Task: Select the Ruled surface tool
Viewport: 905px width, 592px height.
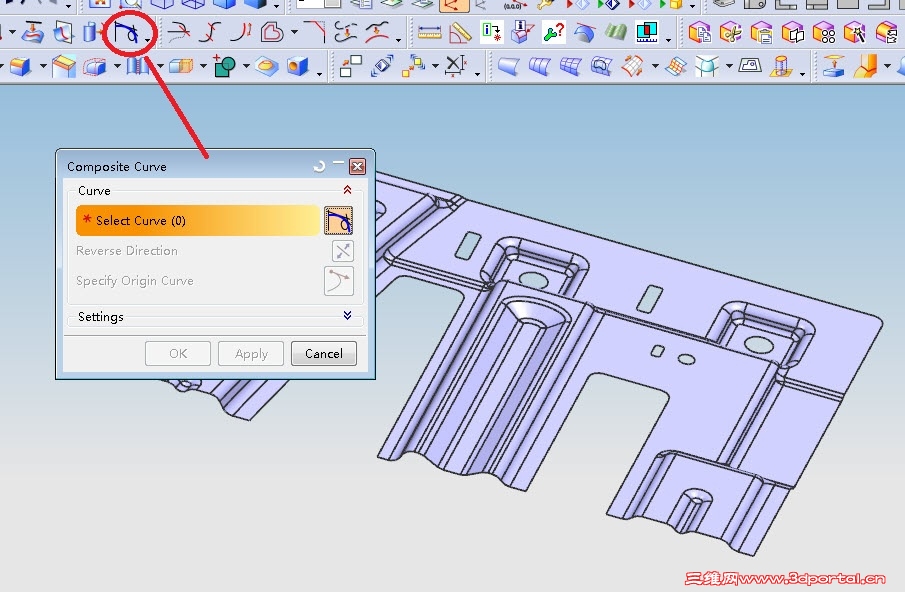Action: click(x=508, y=66)
